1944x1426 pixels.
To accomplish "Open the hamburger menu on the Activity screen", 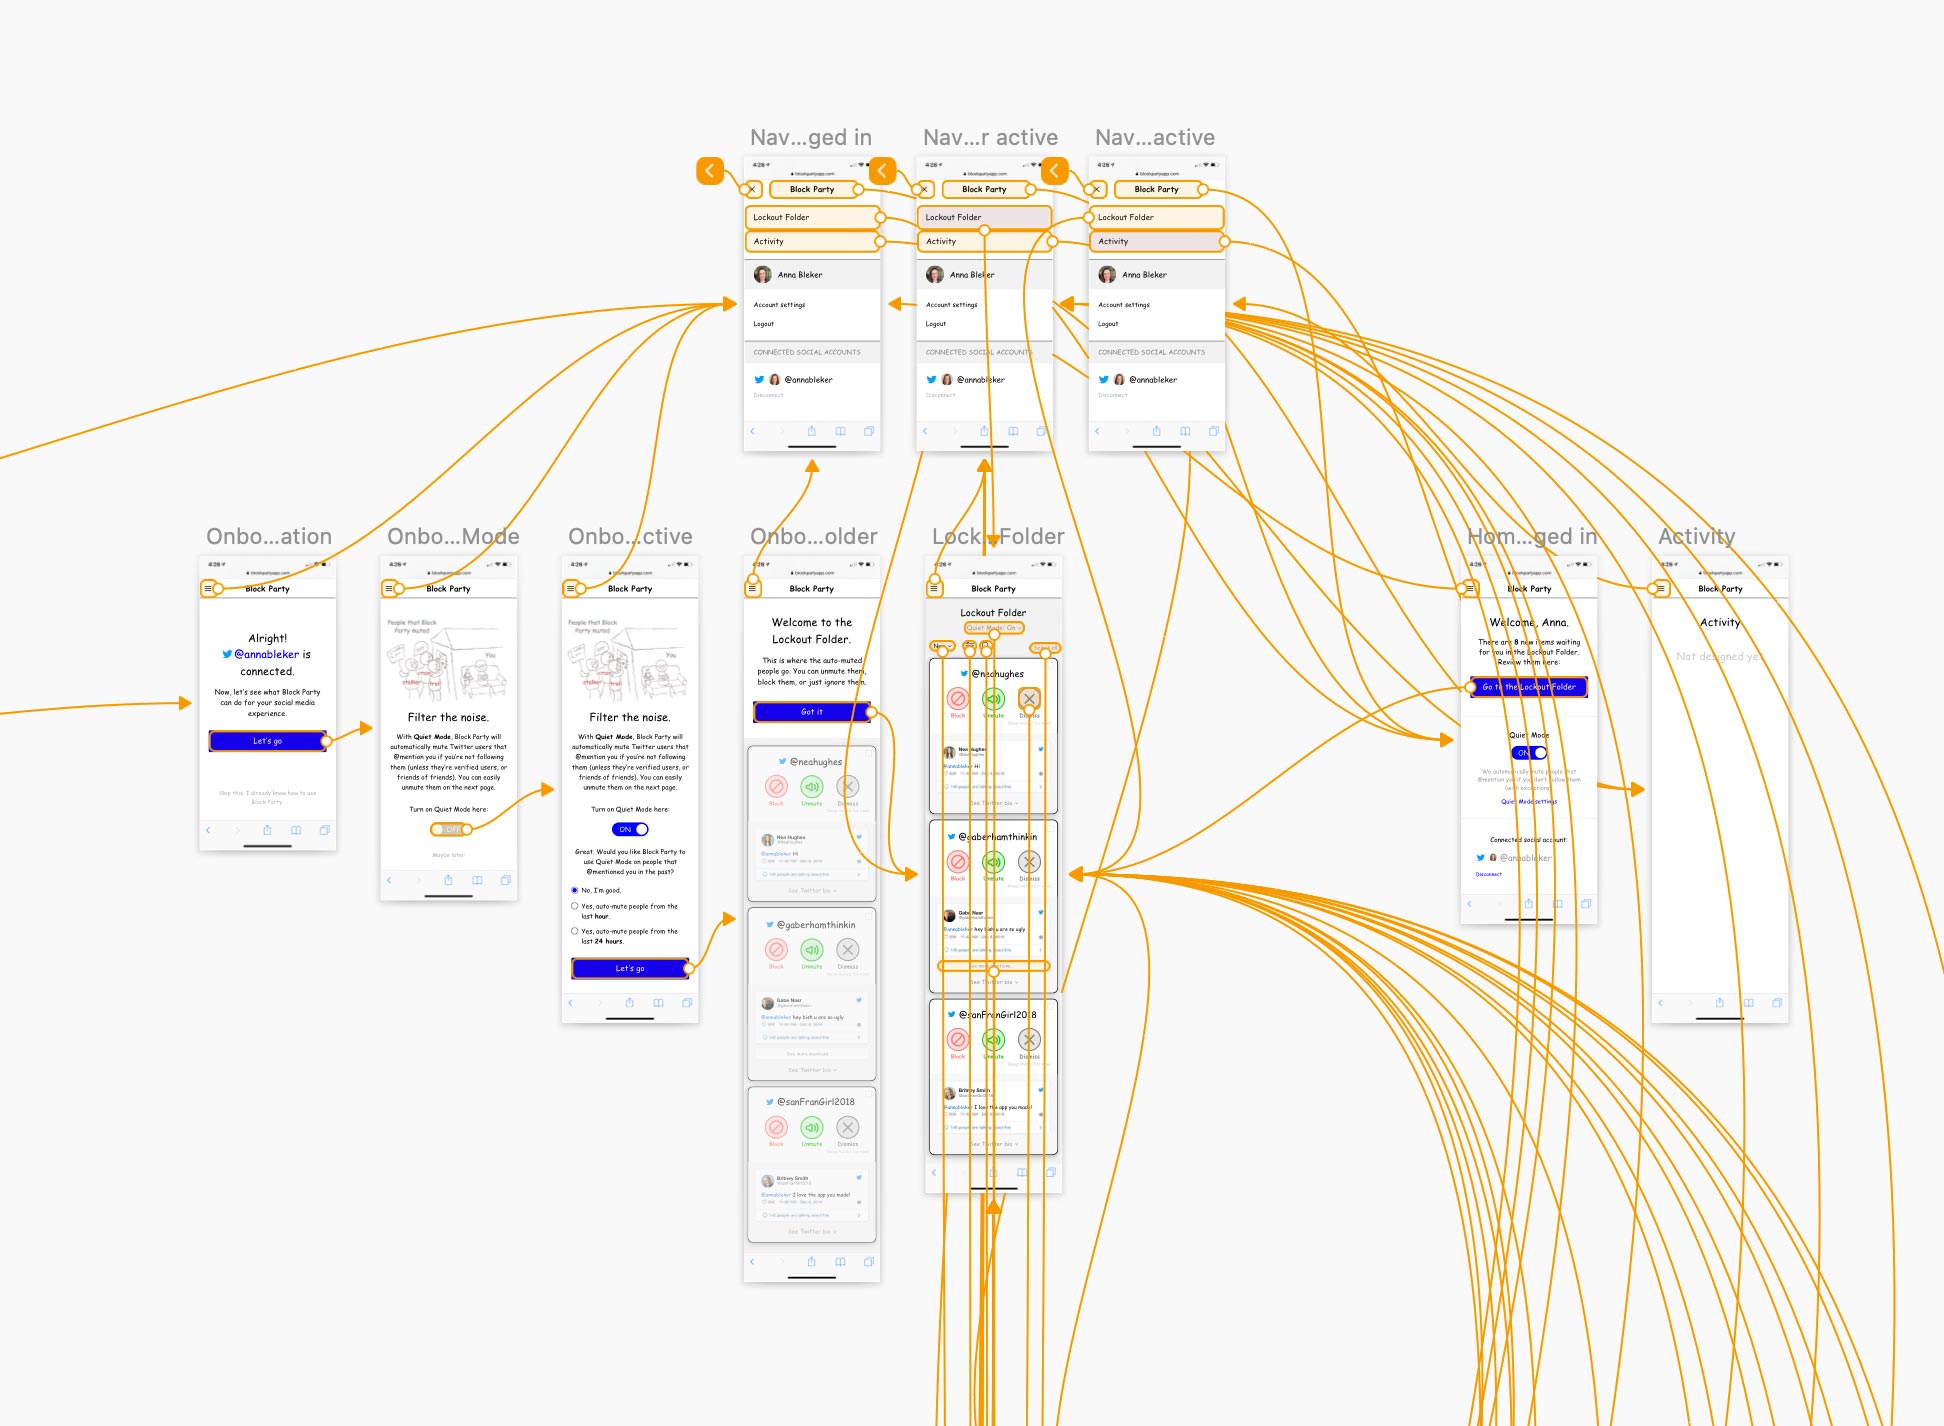I will [x=1661, y=589].
